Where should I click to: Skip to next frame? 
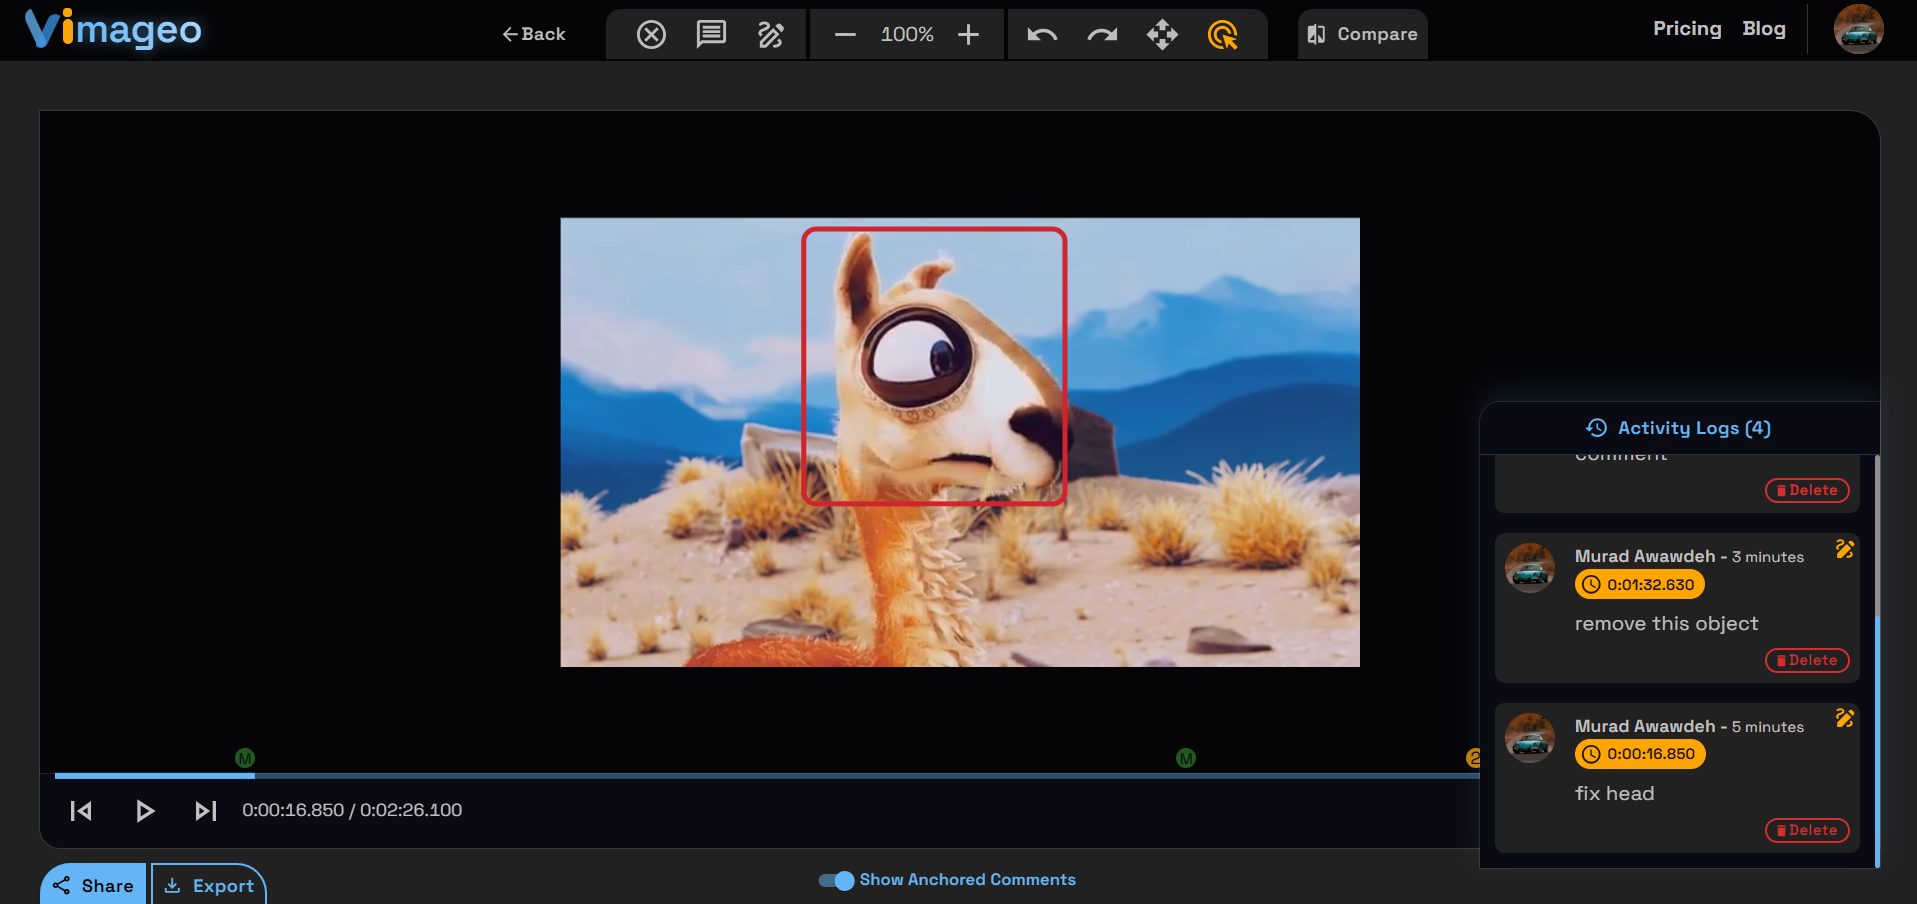click(x=206, y=811)
